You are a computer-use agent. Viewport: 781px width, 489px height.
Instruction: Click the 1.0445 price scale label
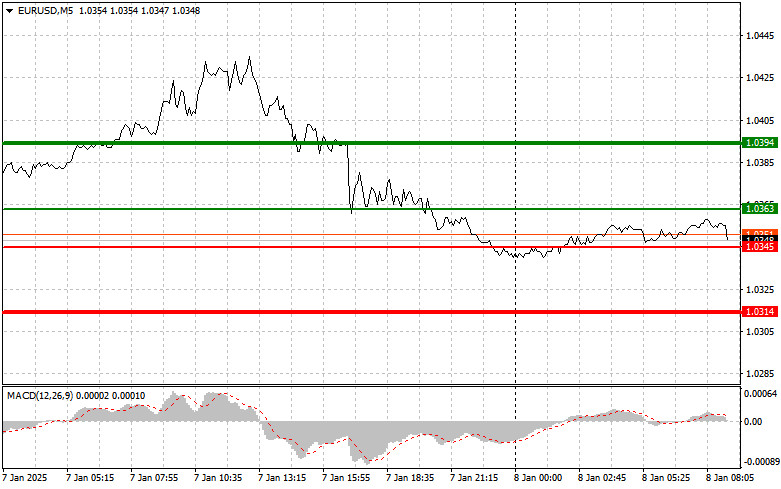coord(759,35)
